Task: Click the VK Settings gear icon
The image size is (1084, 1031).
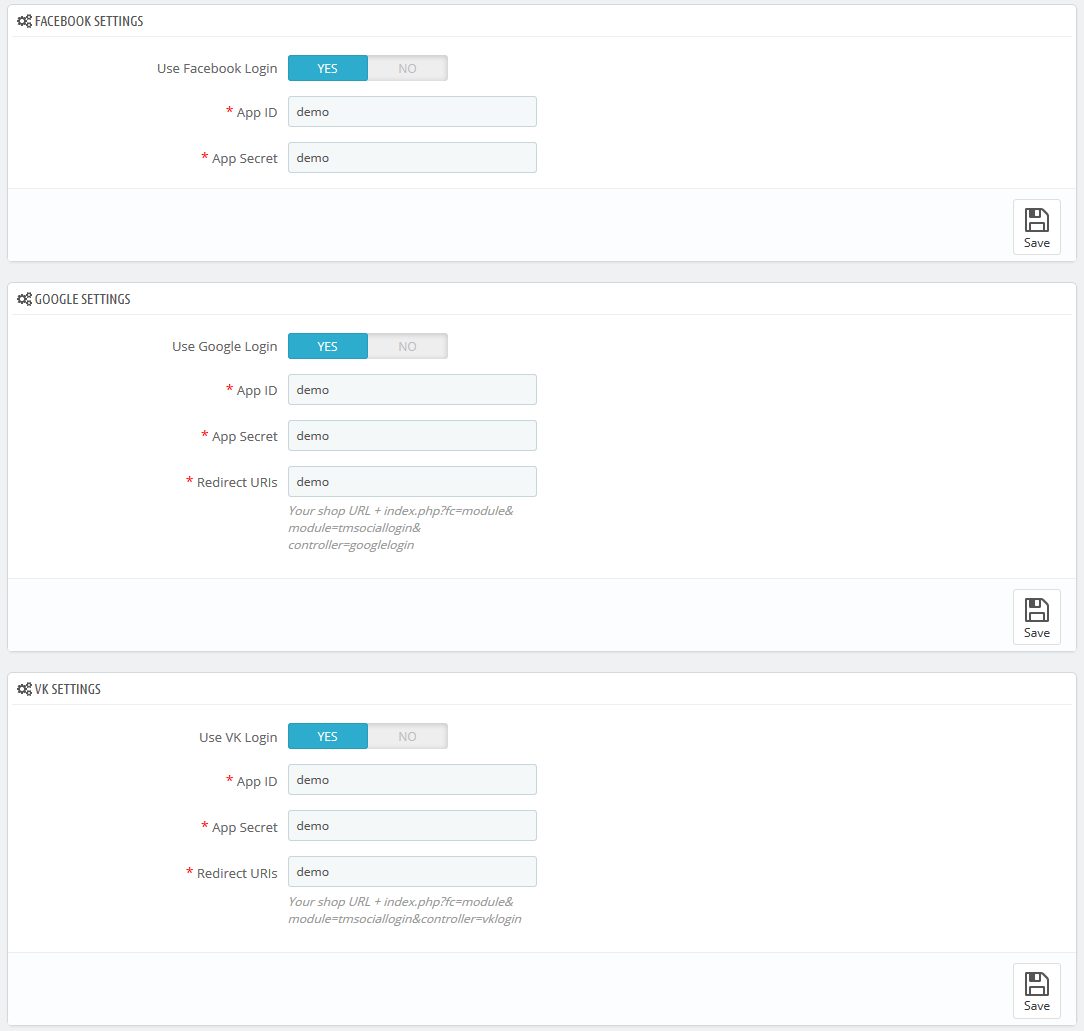Action: coord(24,689)
